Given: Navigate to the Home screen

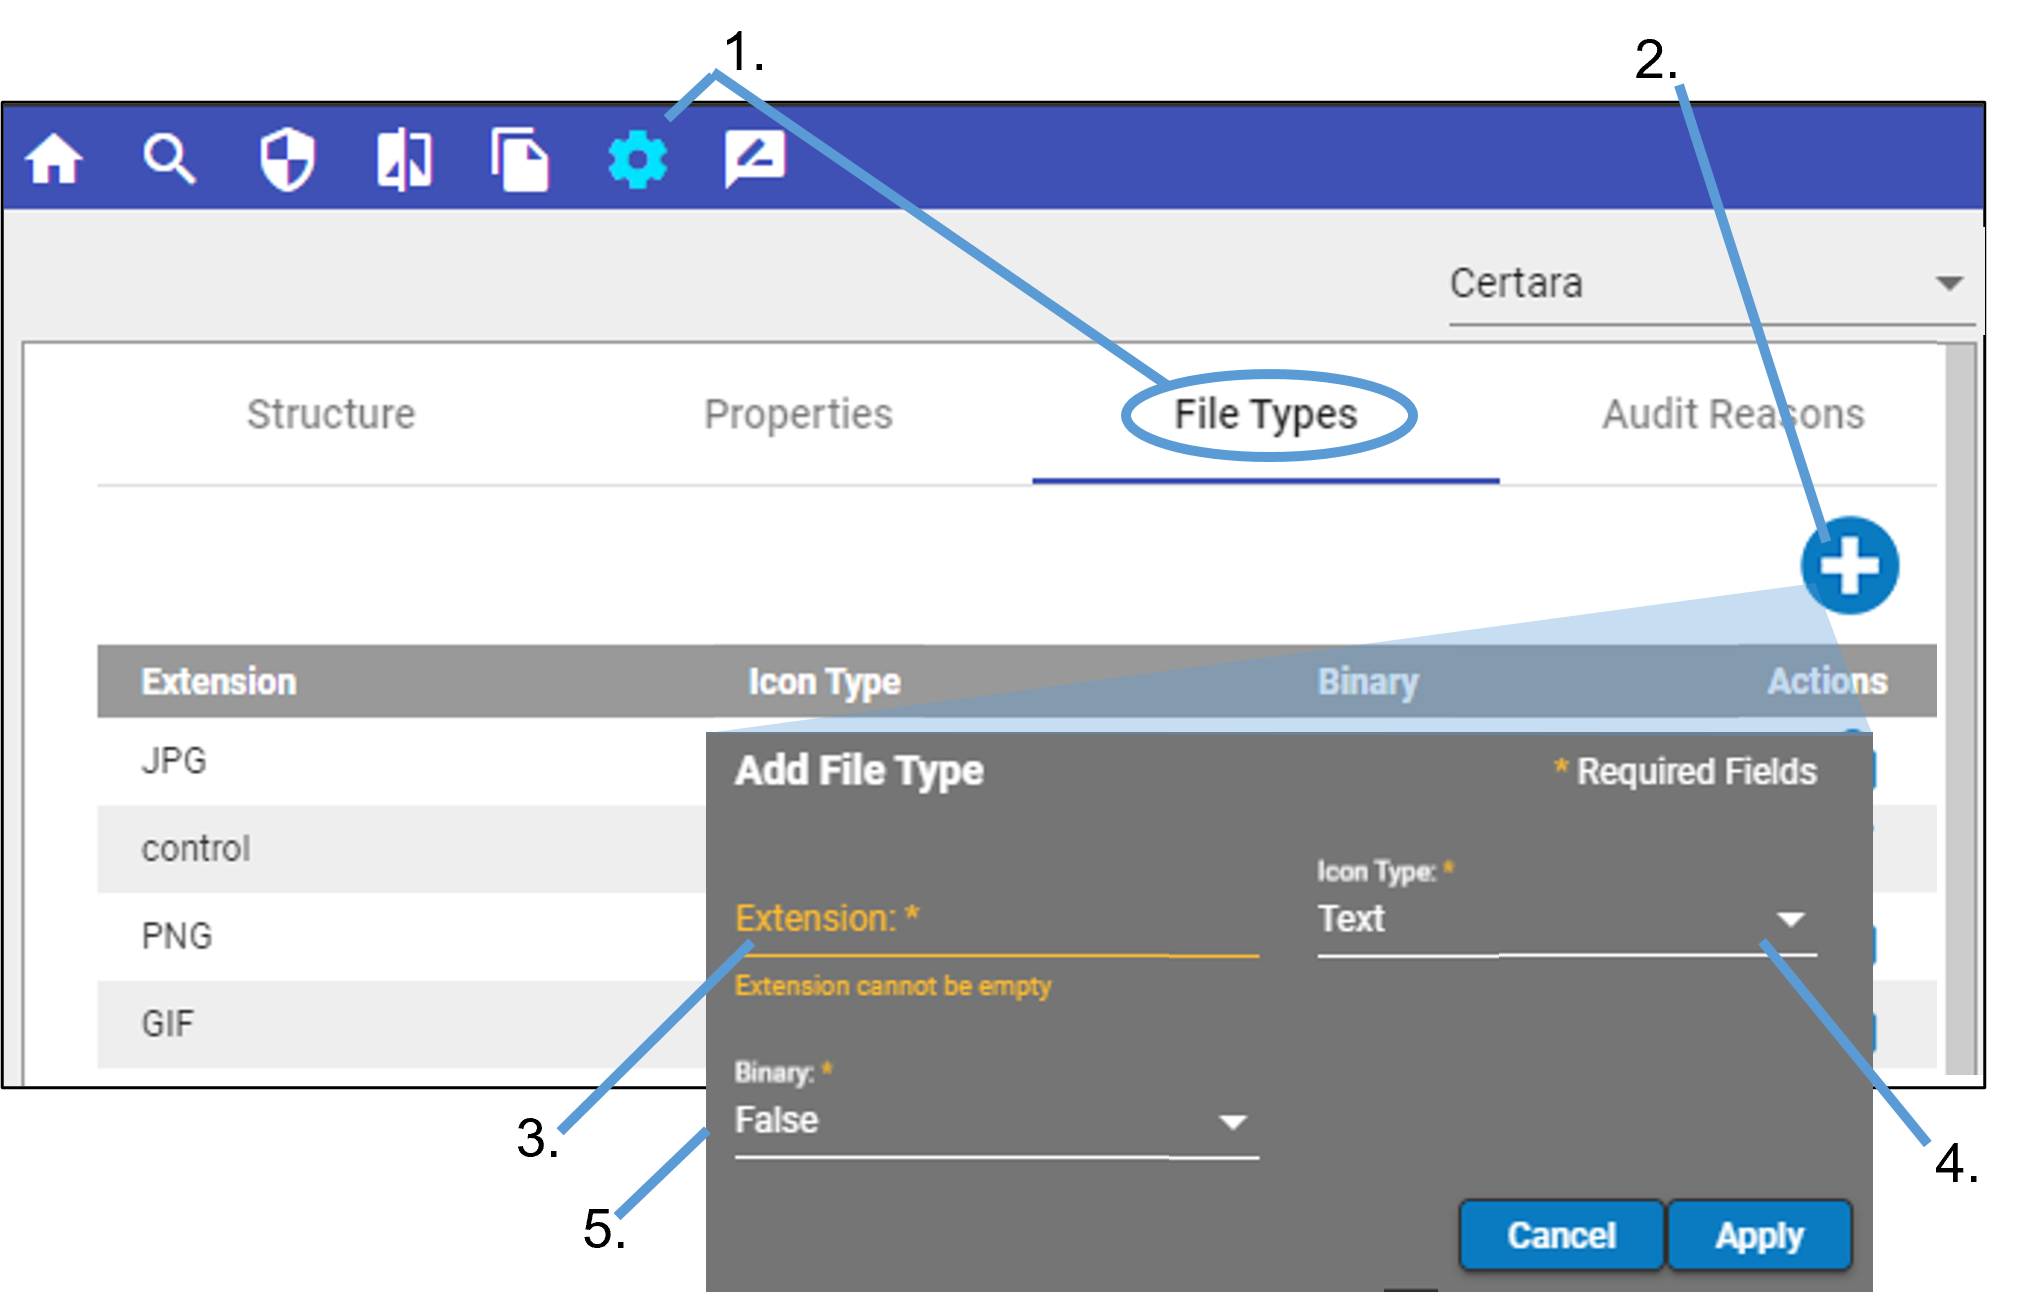Looking at the screenshot, I should coord(55,158).
